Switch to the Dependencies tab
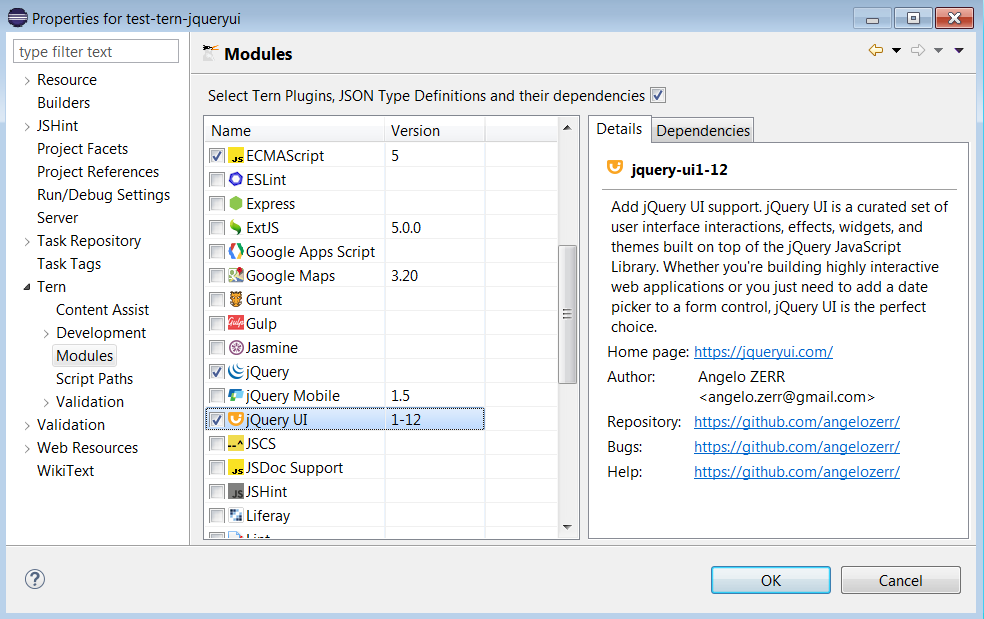984x619 pixels. click(x=704, y=129)
